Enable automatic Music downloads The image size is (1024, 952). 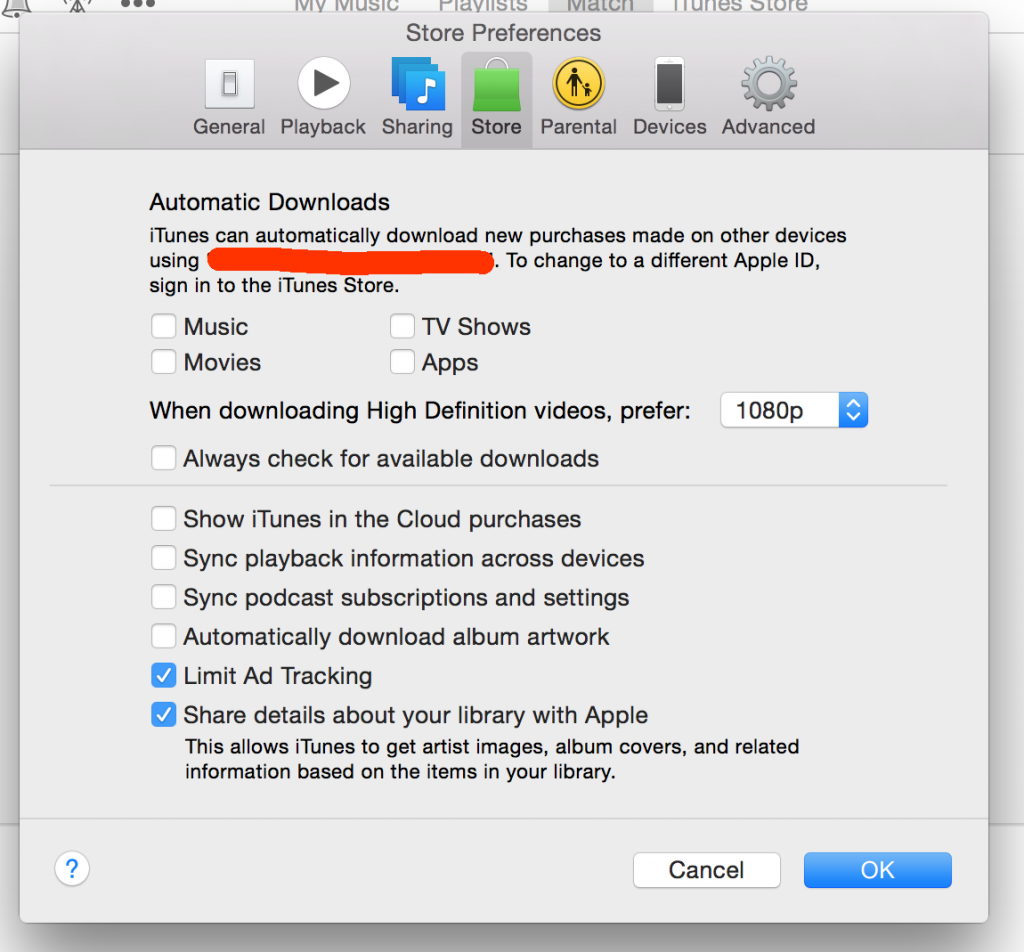pyautogui.click(x=163, y=326)
